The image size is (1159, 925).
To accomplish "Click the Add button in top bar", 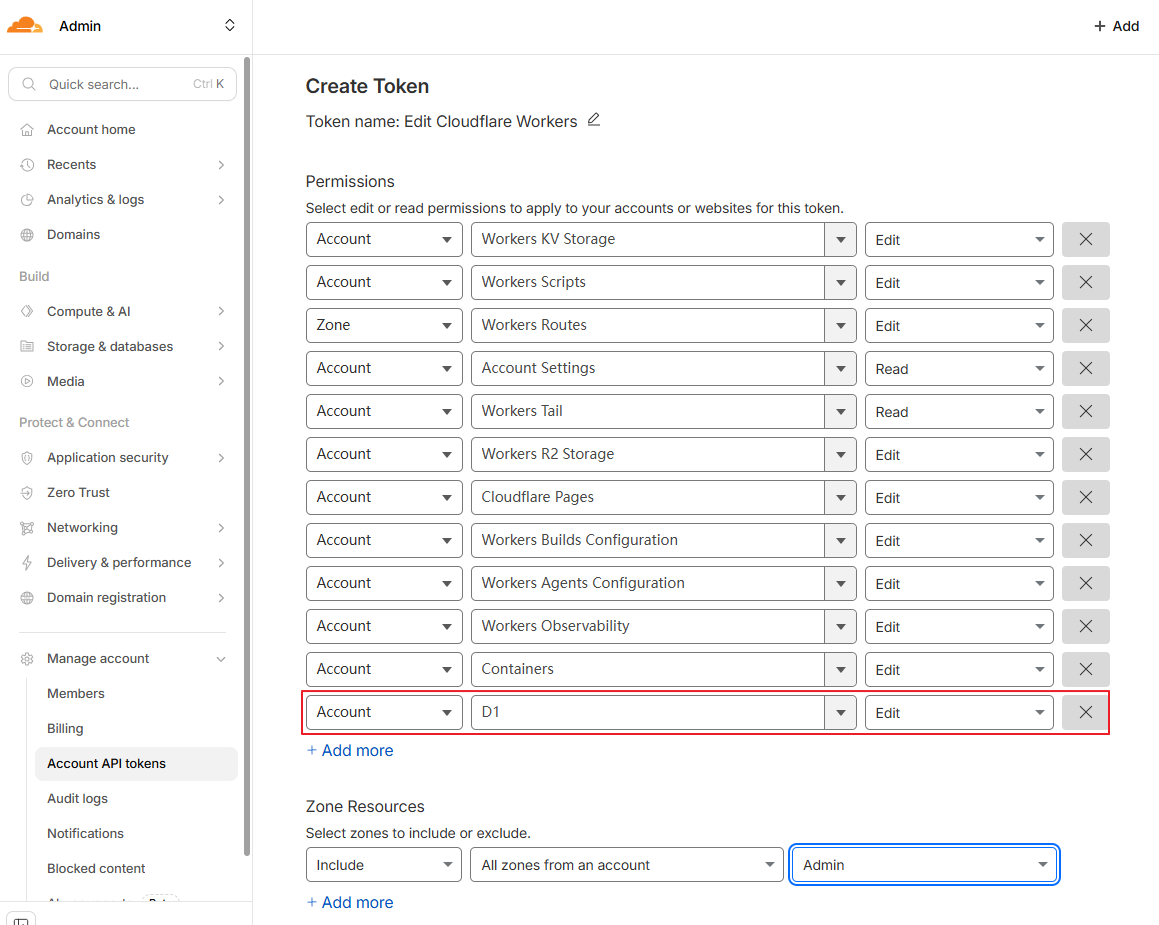I will 1116,26.
